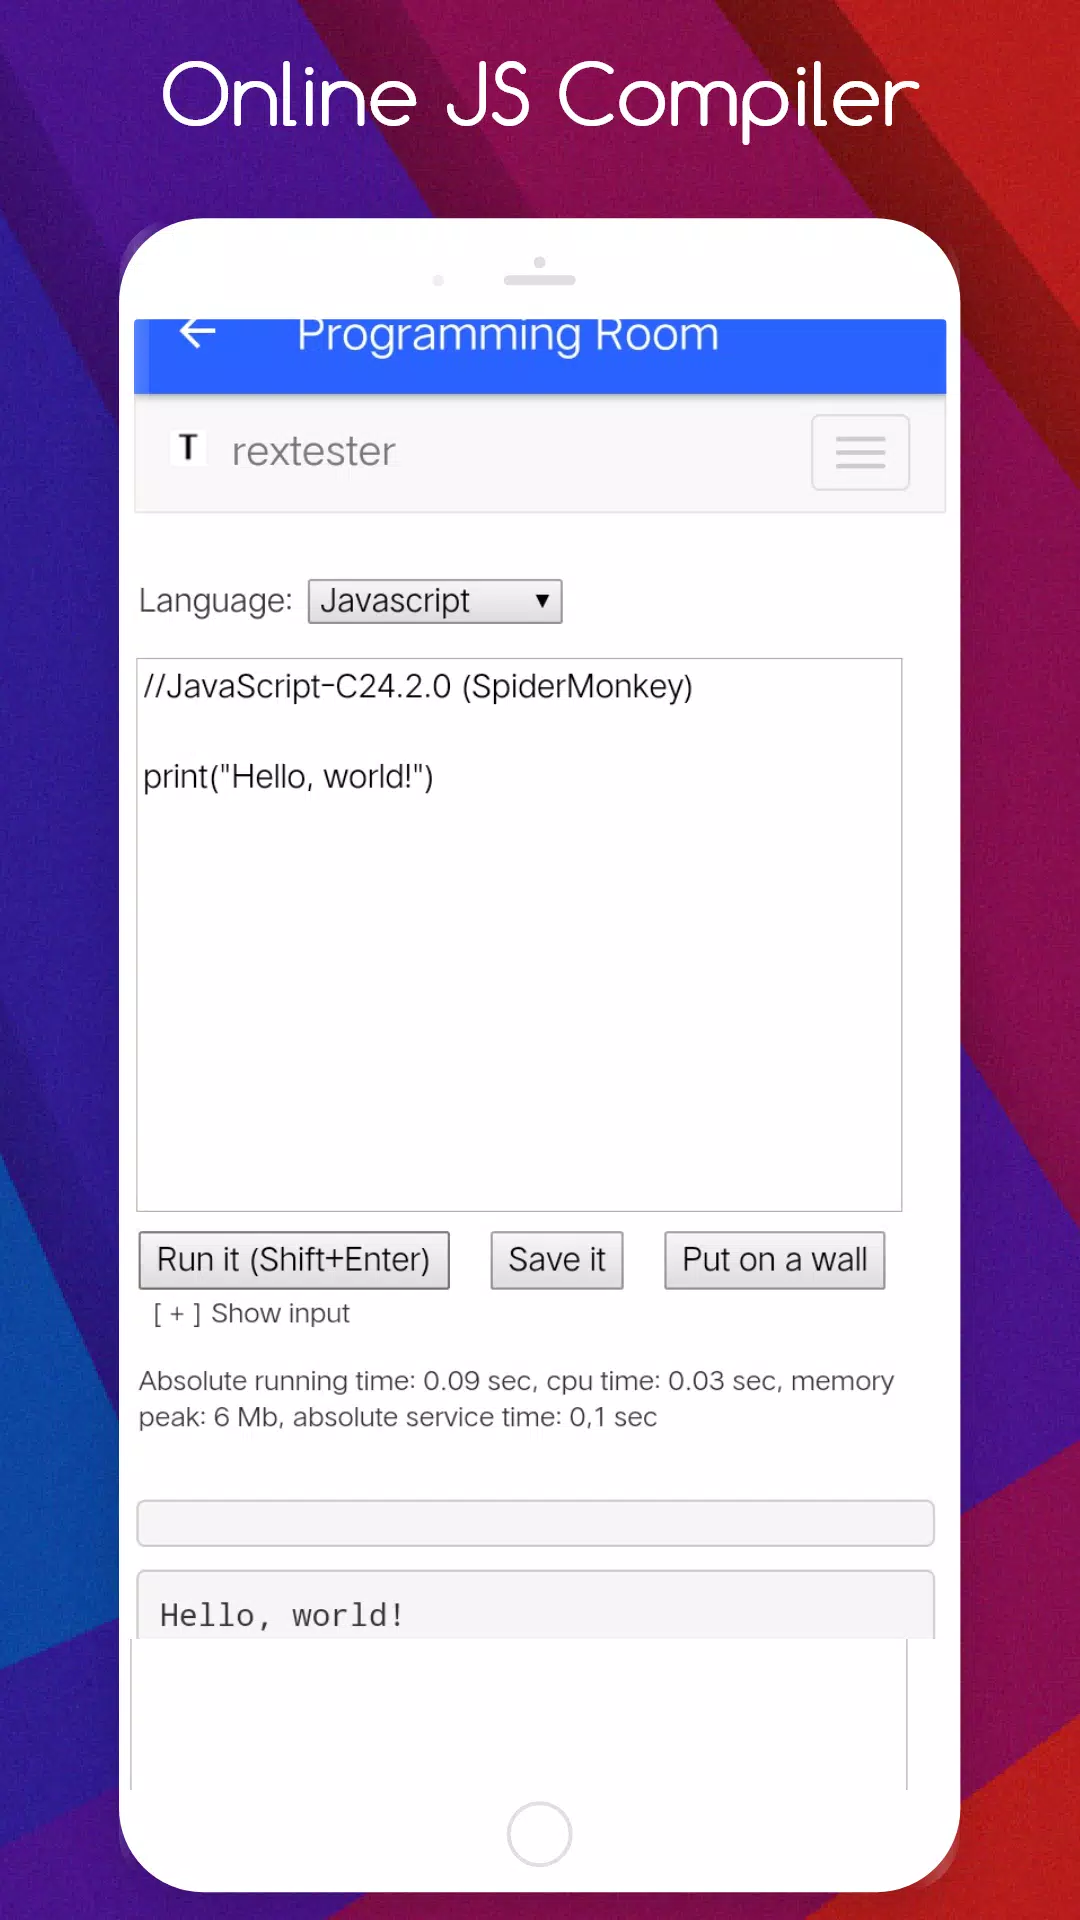Click inside the code editor area

[x=519, y=935]
